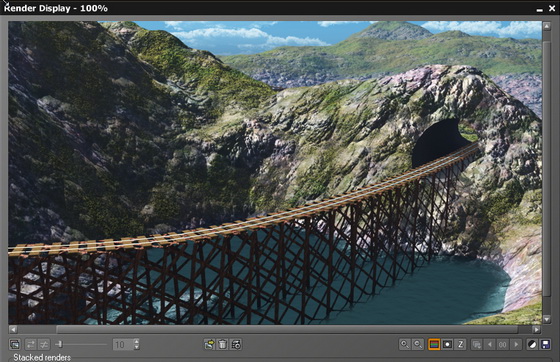Image resolution: width=560 pixels, height=362 pixels.
Task: Show the alpha channel view
Action: coord(447,345)
